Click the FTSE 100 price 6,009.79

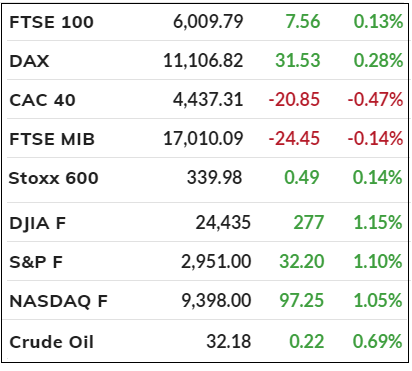(208, 22)
